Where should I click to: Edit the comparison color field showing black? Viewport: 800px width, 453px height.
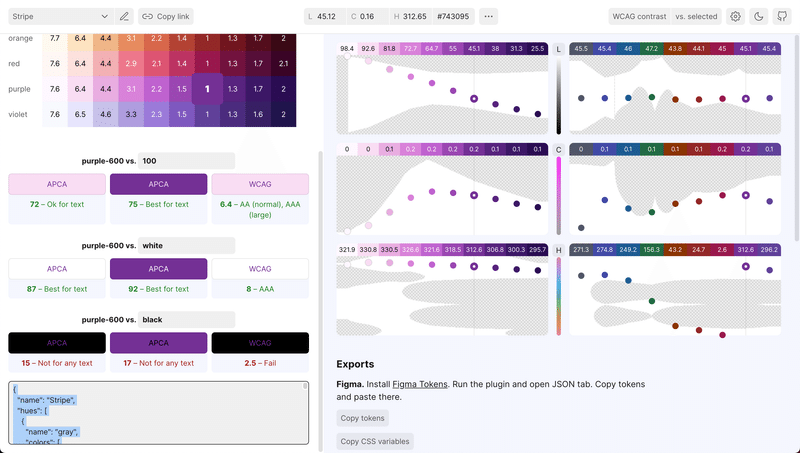(x=186, y=320)
